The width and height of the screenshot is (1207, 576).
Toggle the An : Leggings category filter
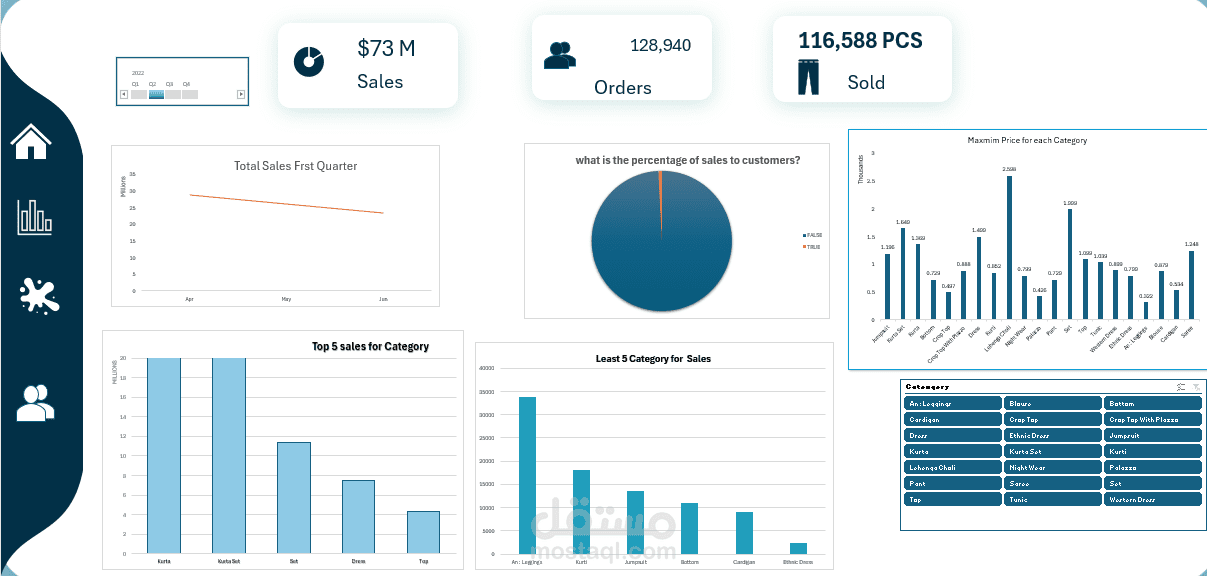[x=952, y=403]
